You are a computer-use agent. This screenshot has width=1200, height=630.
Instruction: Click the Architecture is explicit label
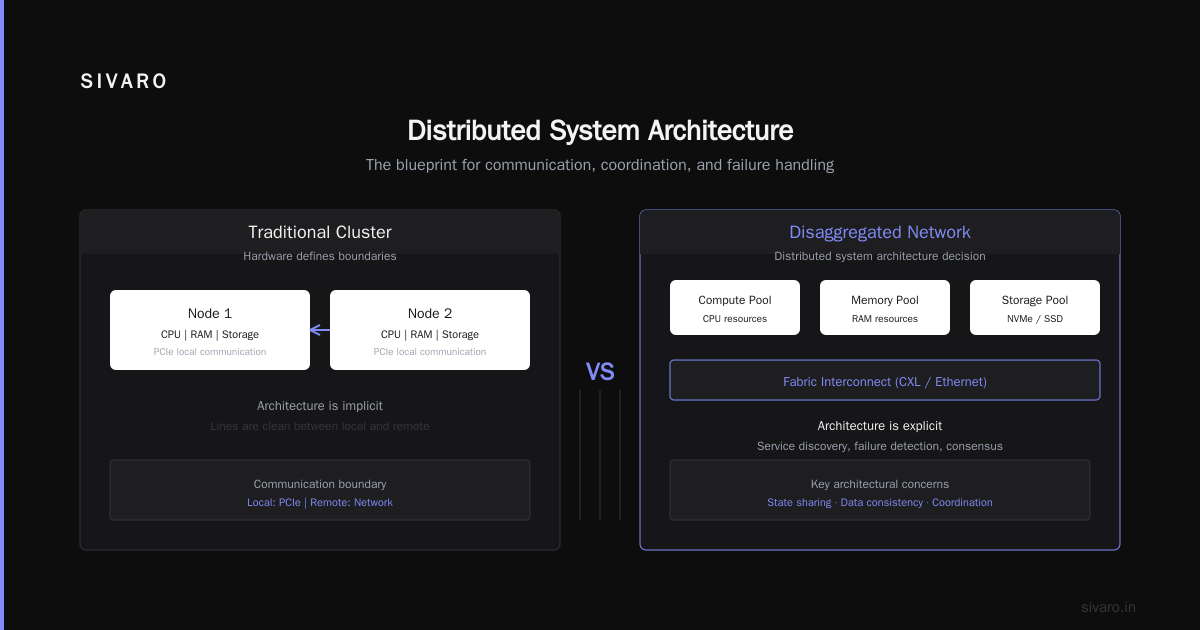pos(880,426)
